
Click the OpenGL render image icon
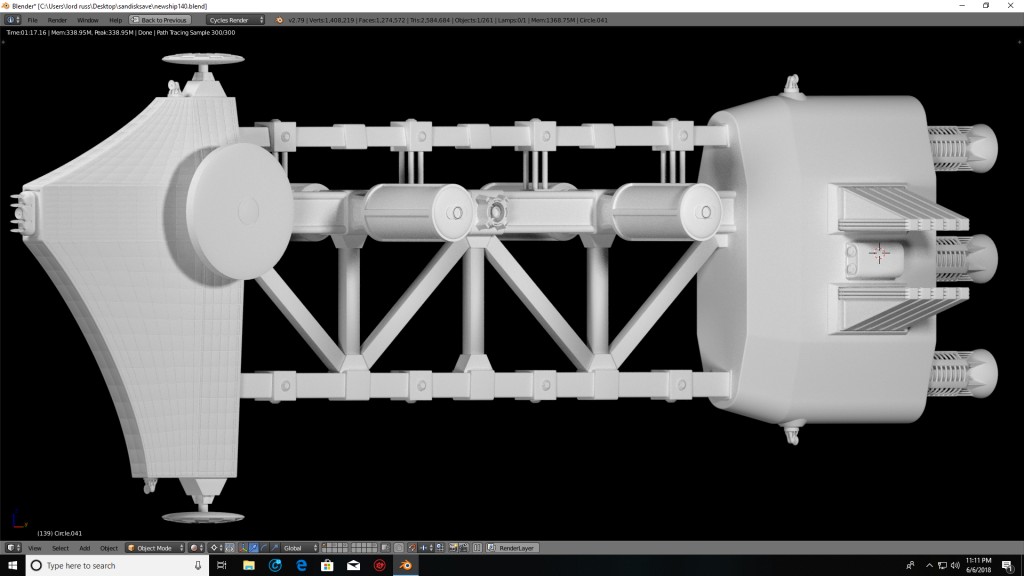tap(454, 548)
